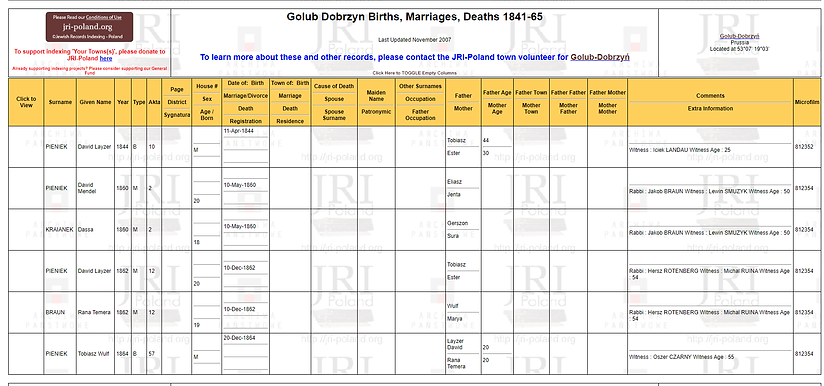Select the Year column header
Image resolution: width=824 pixels, height=386 pixels.
click(x=123, y=102)
